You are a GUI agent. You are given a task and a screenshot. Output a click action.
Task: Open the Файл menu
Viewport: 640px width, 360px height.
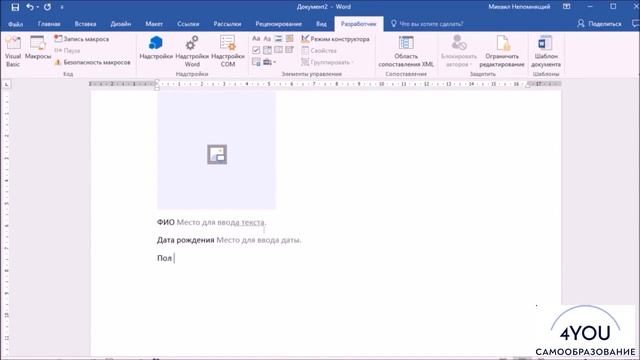tap(16, 24)
